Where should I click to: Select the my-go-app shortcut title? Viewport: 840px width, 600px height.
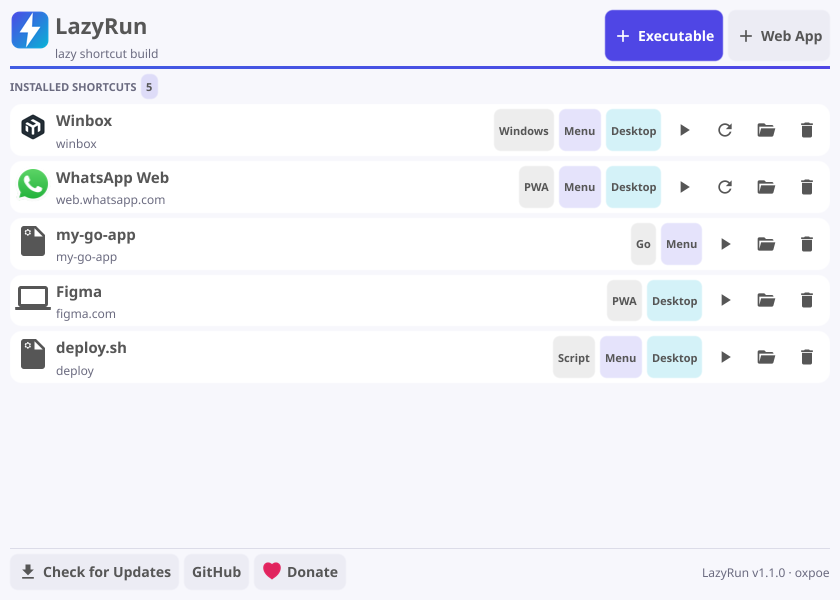click(96, 235)
